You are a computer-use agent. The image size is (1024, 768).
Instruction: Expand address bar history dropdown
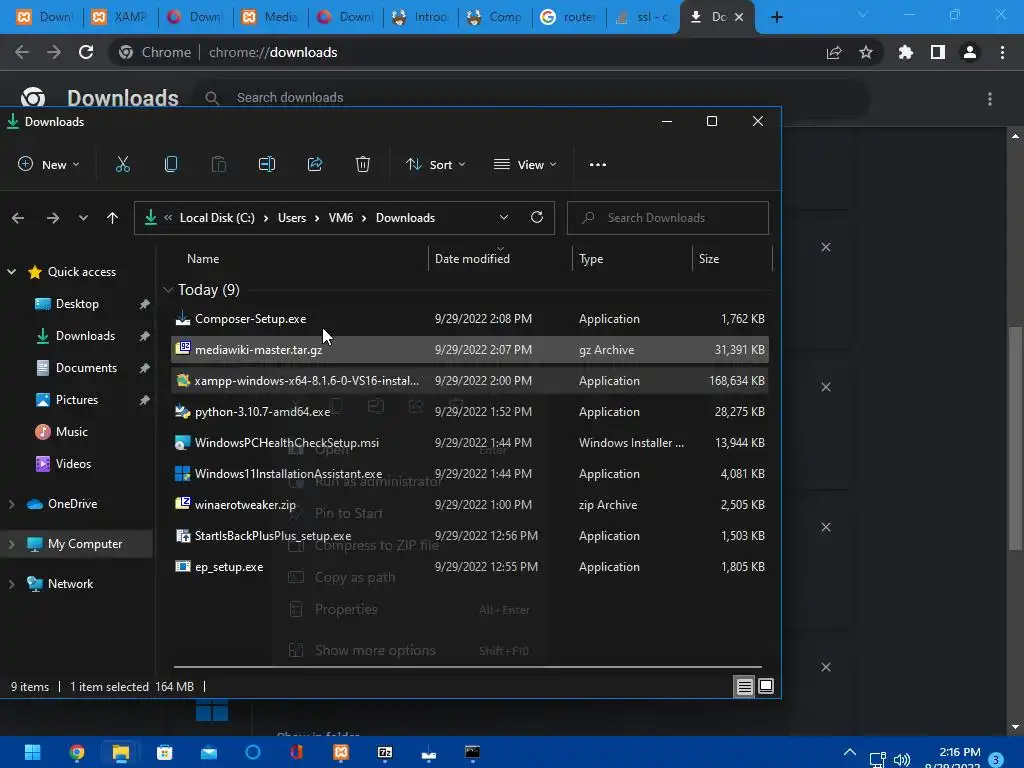(504, 217)
